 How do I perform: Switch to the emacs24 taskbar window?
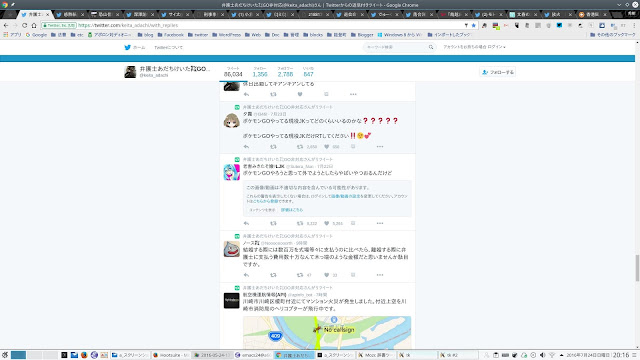tap(253, 355)
